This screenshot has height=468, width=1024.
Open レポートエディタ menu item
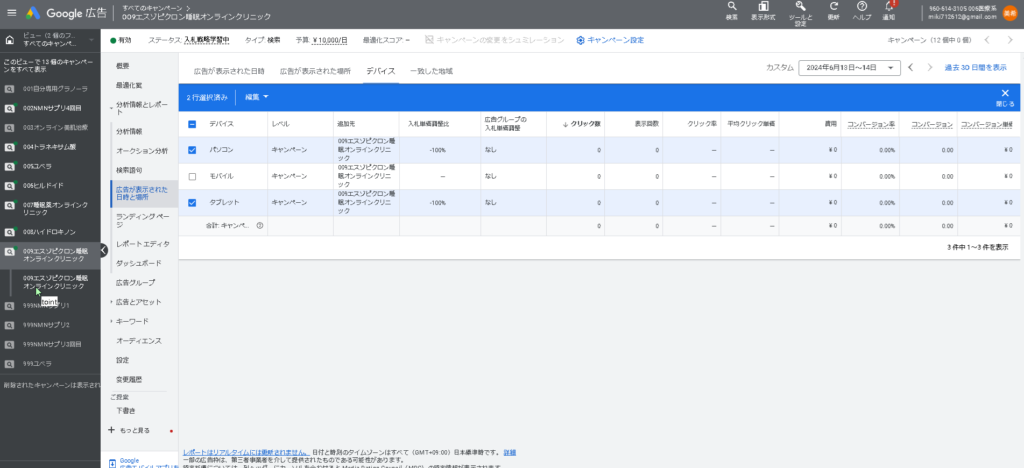[142, 243]
